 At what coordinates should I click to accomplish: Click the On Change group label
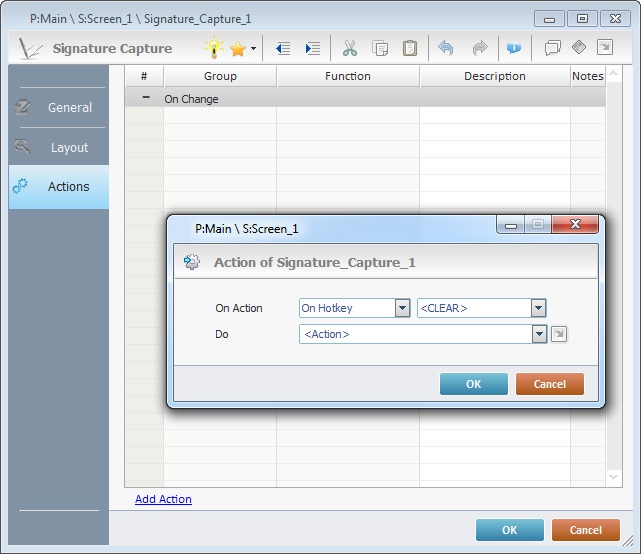(x=191, y=99)
